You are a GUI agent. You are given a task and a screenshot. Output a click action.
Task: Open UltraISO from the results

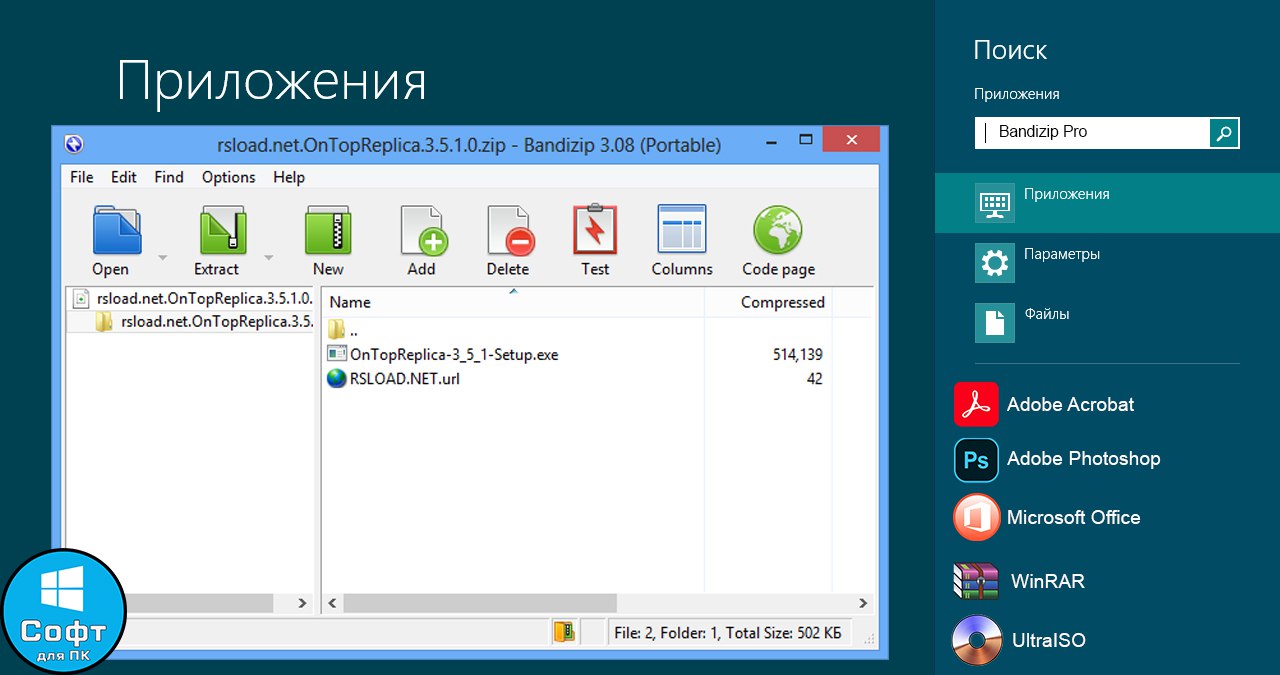[x=1020, y=640]
